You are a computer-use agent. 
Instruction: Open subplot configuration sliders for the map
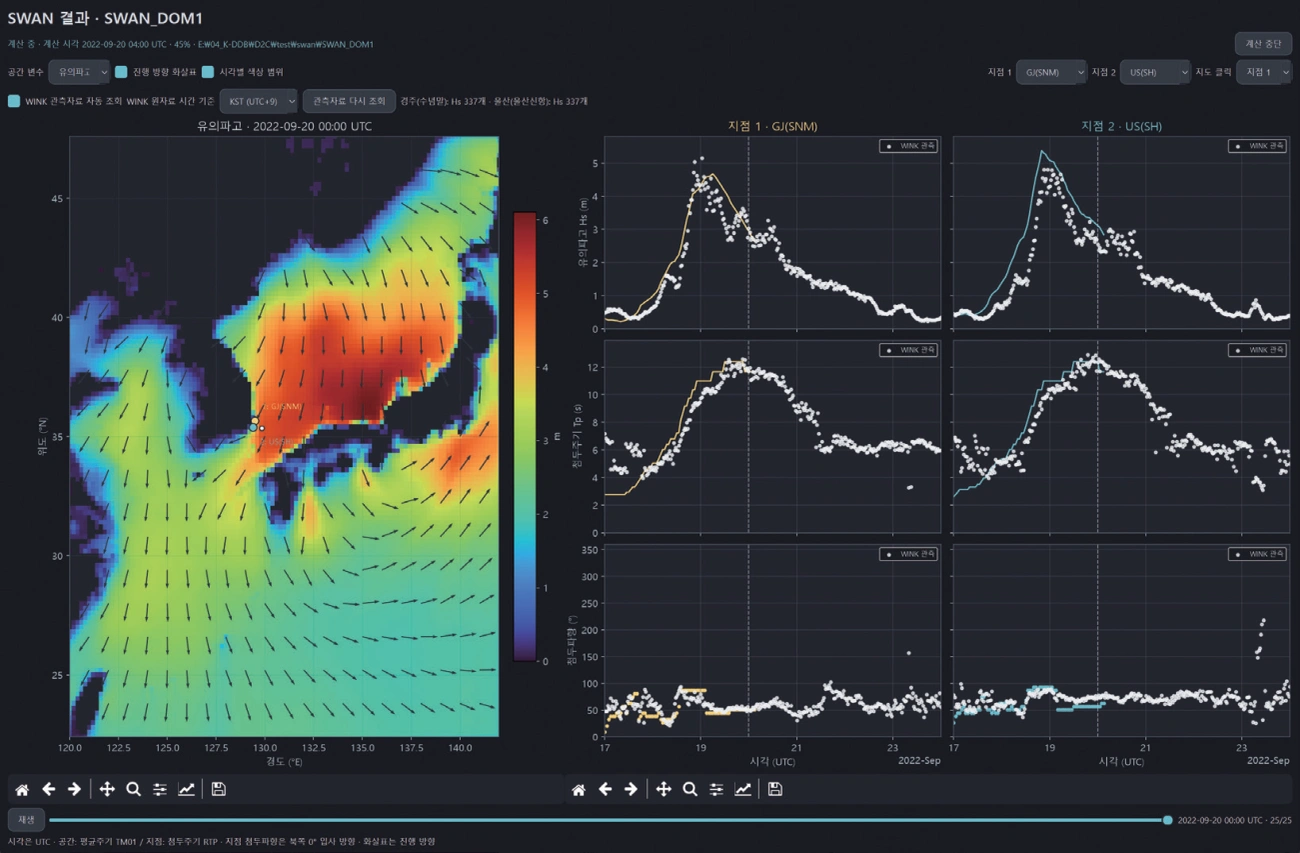pos(160,789)
